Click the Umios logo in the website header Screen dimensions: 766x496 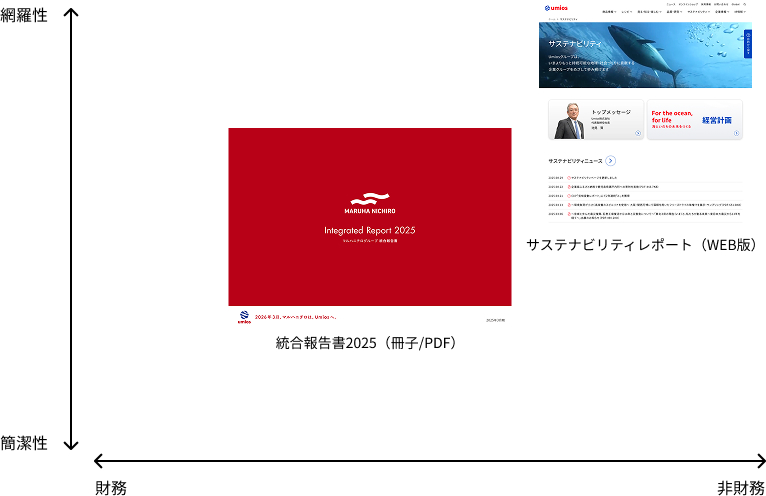point(555,9)
